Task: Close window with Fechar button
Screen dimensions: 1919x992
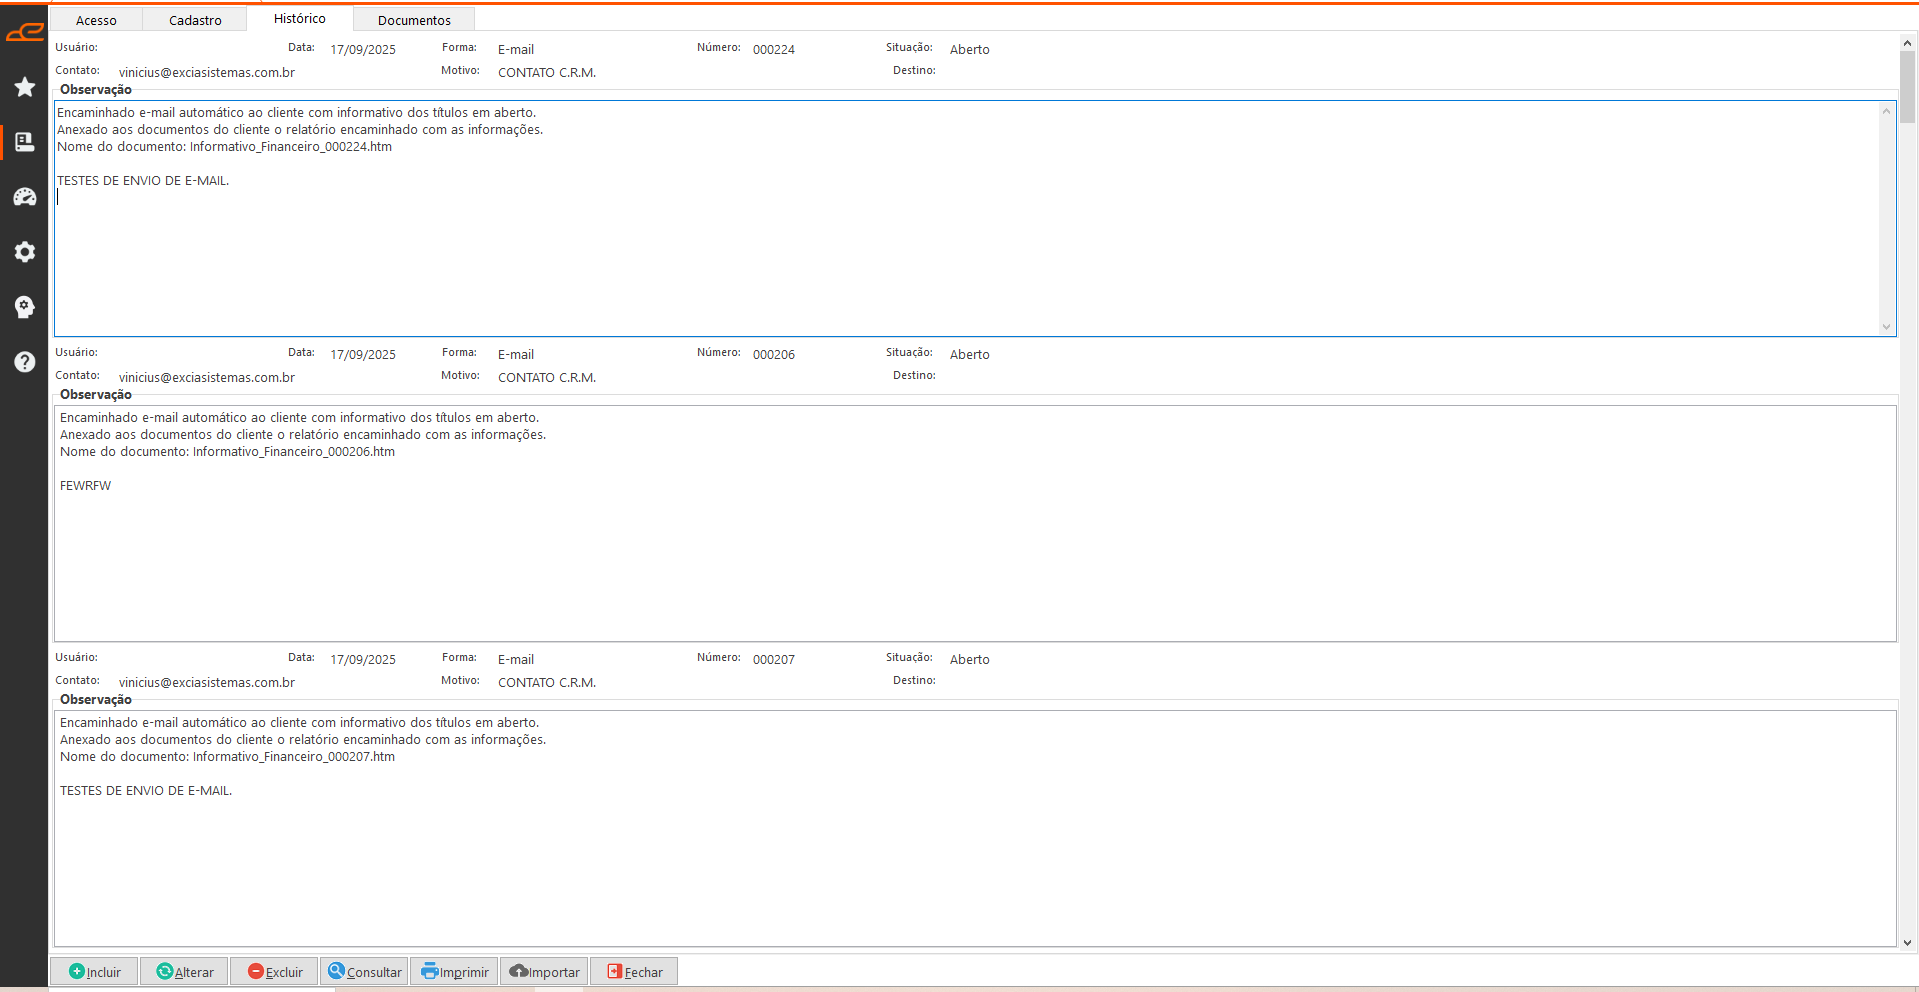Action: point(635,972)
